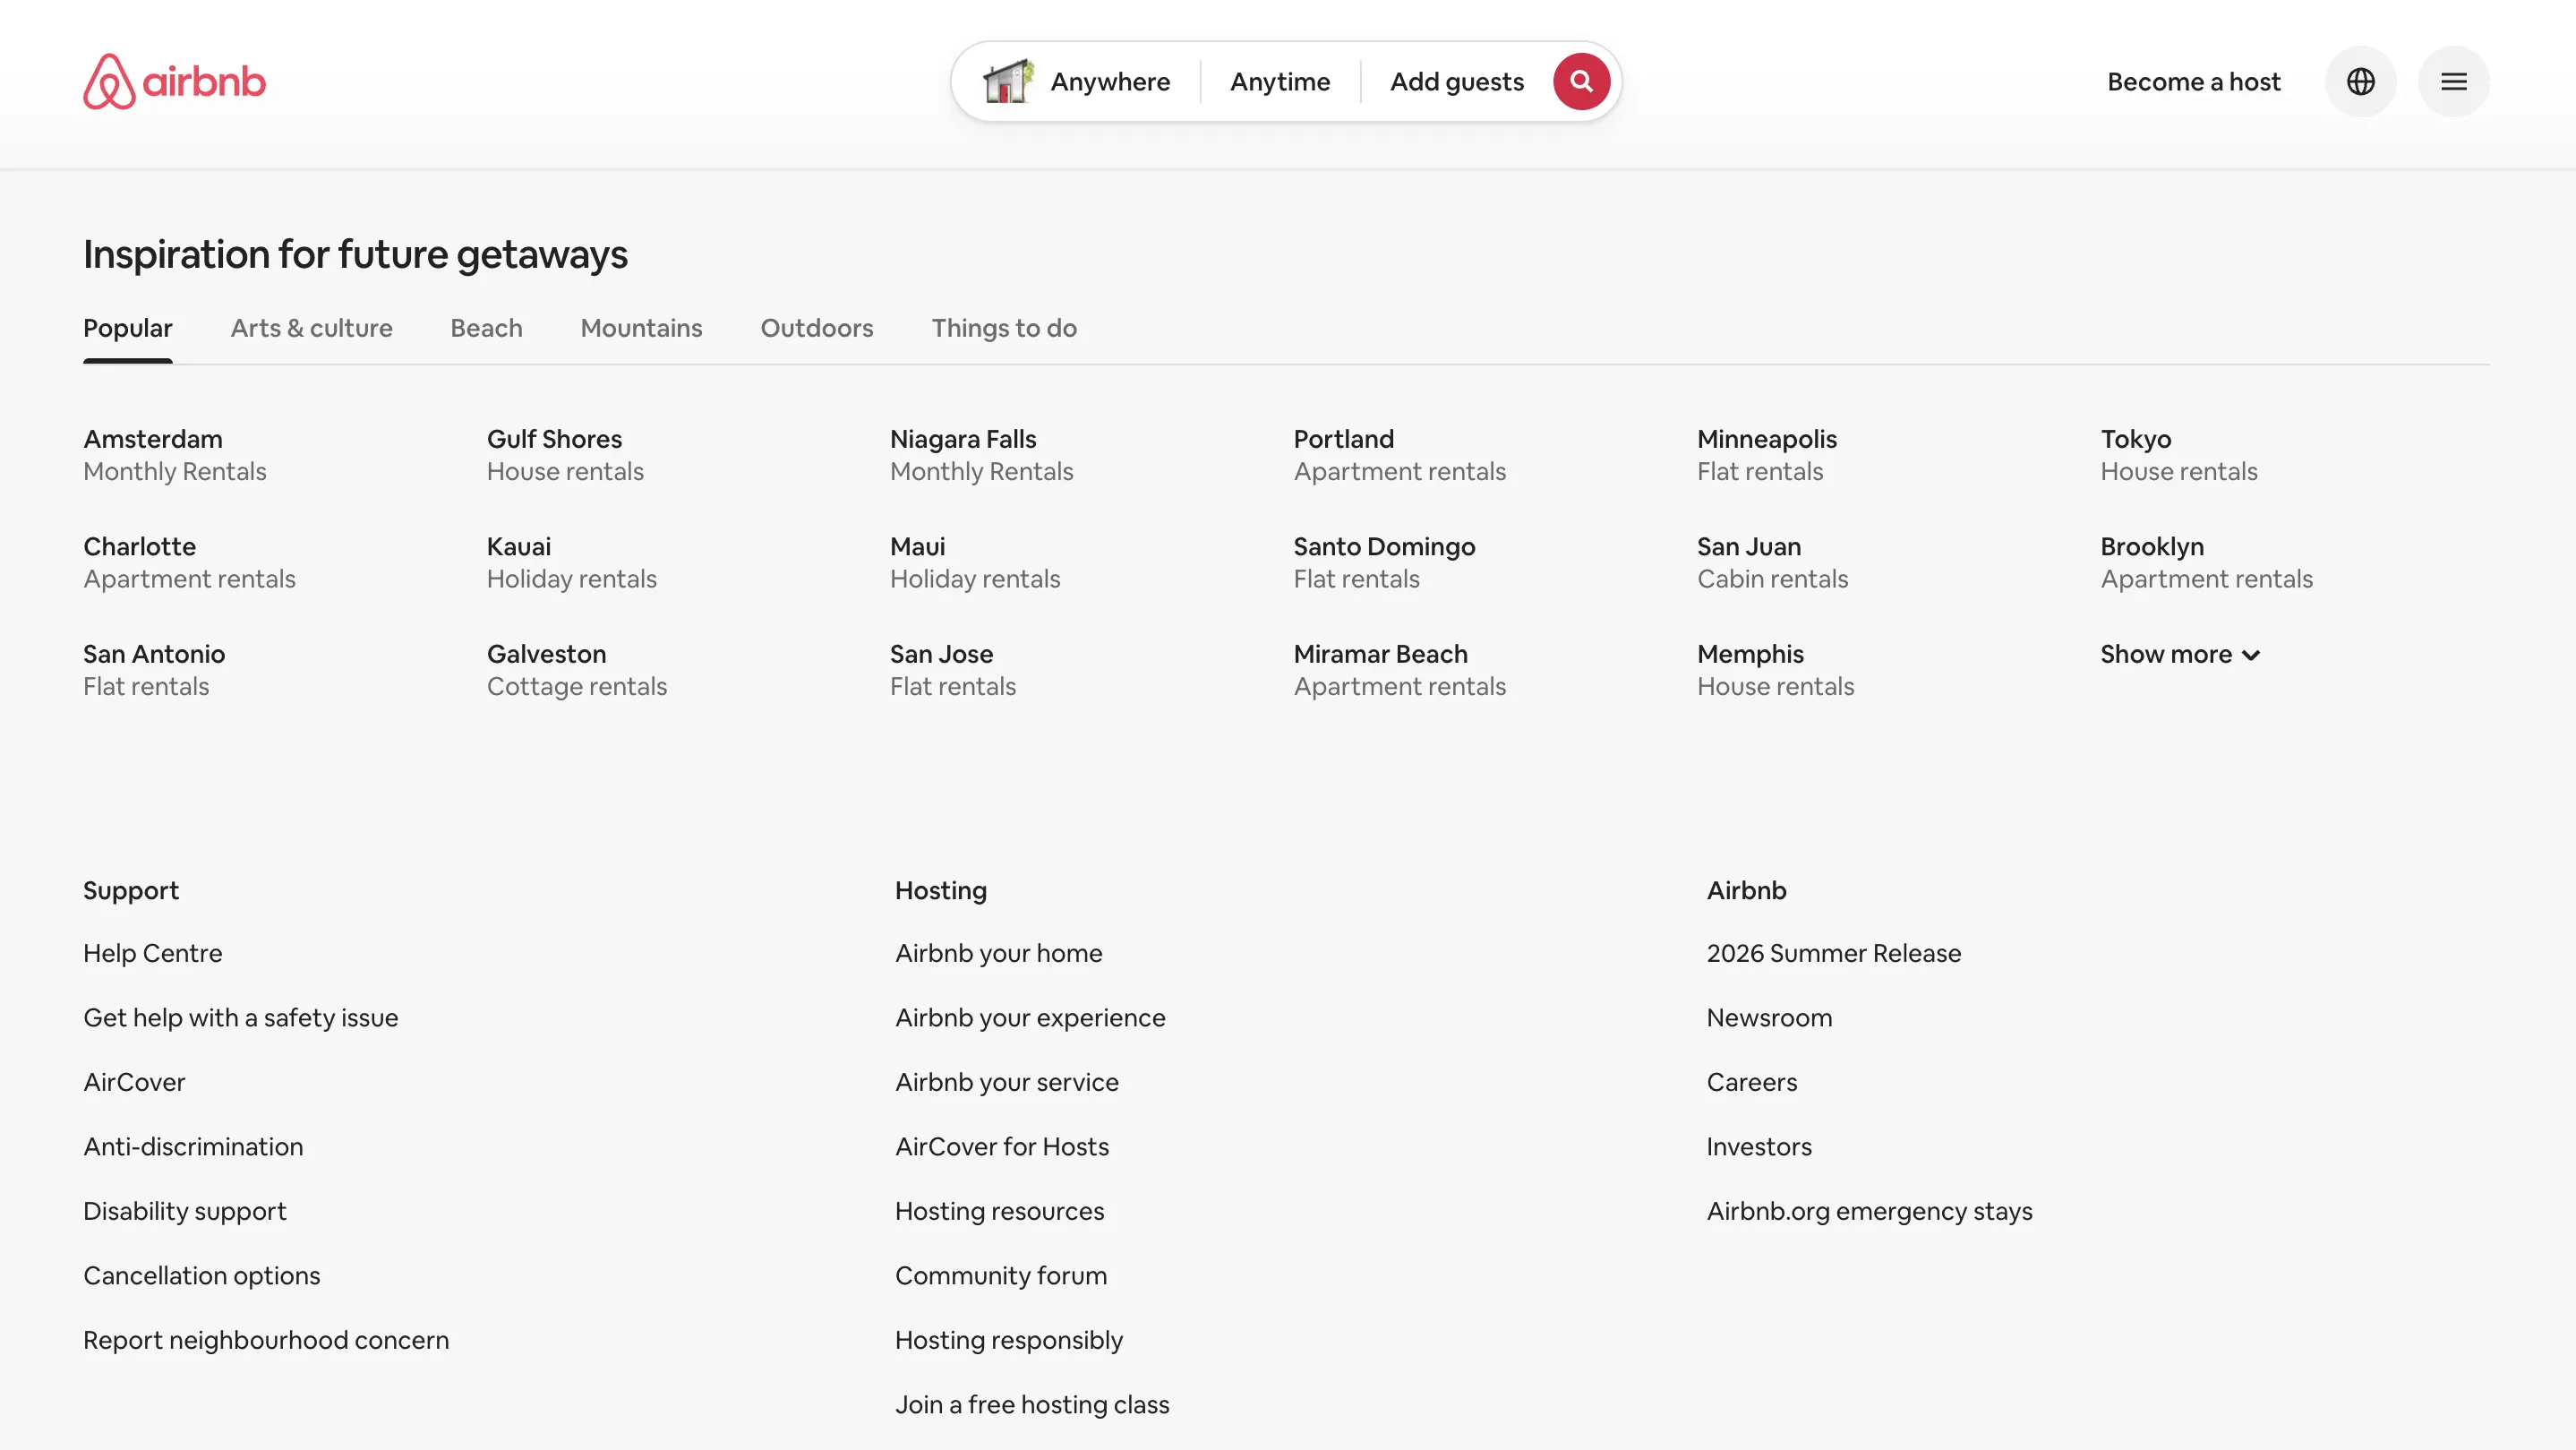This screenshot has width=2576, height=1450.
Task: Open the 2026 Summer Release link
Action: coord(1834,953)
